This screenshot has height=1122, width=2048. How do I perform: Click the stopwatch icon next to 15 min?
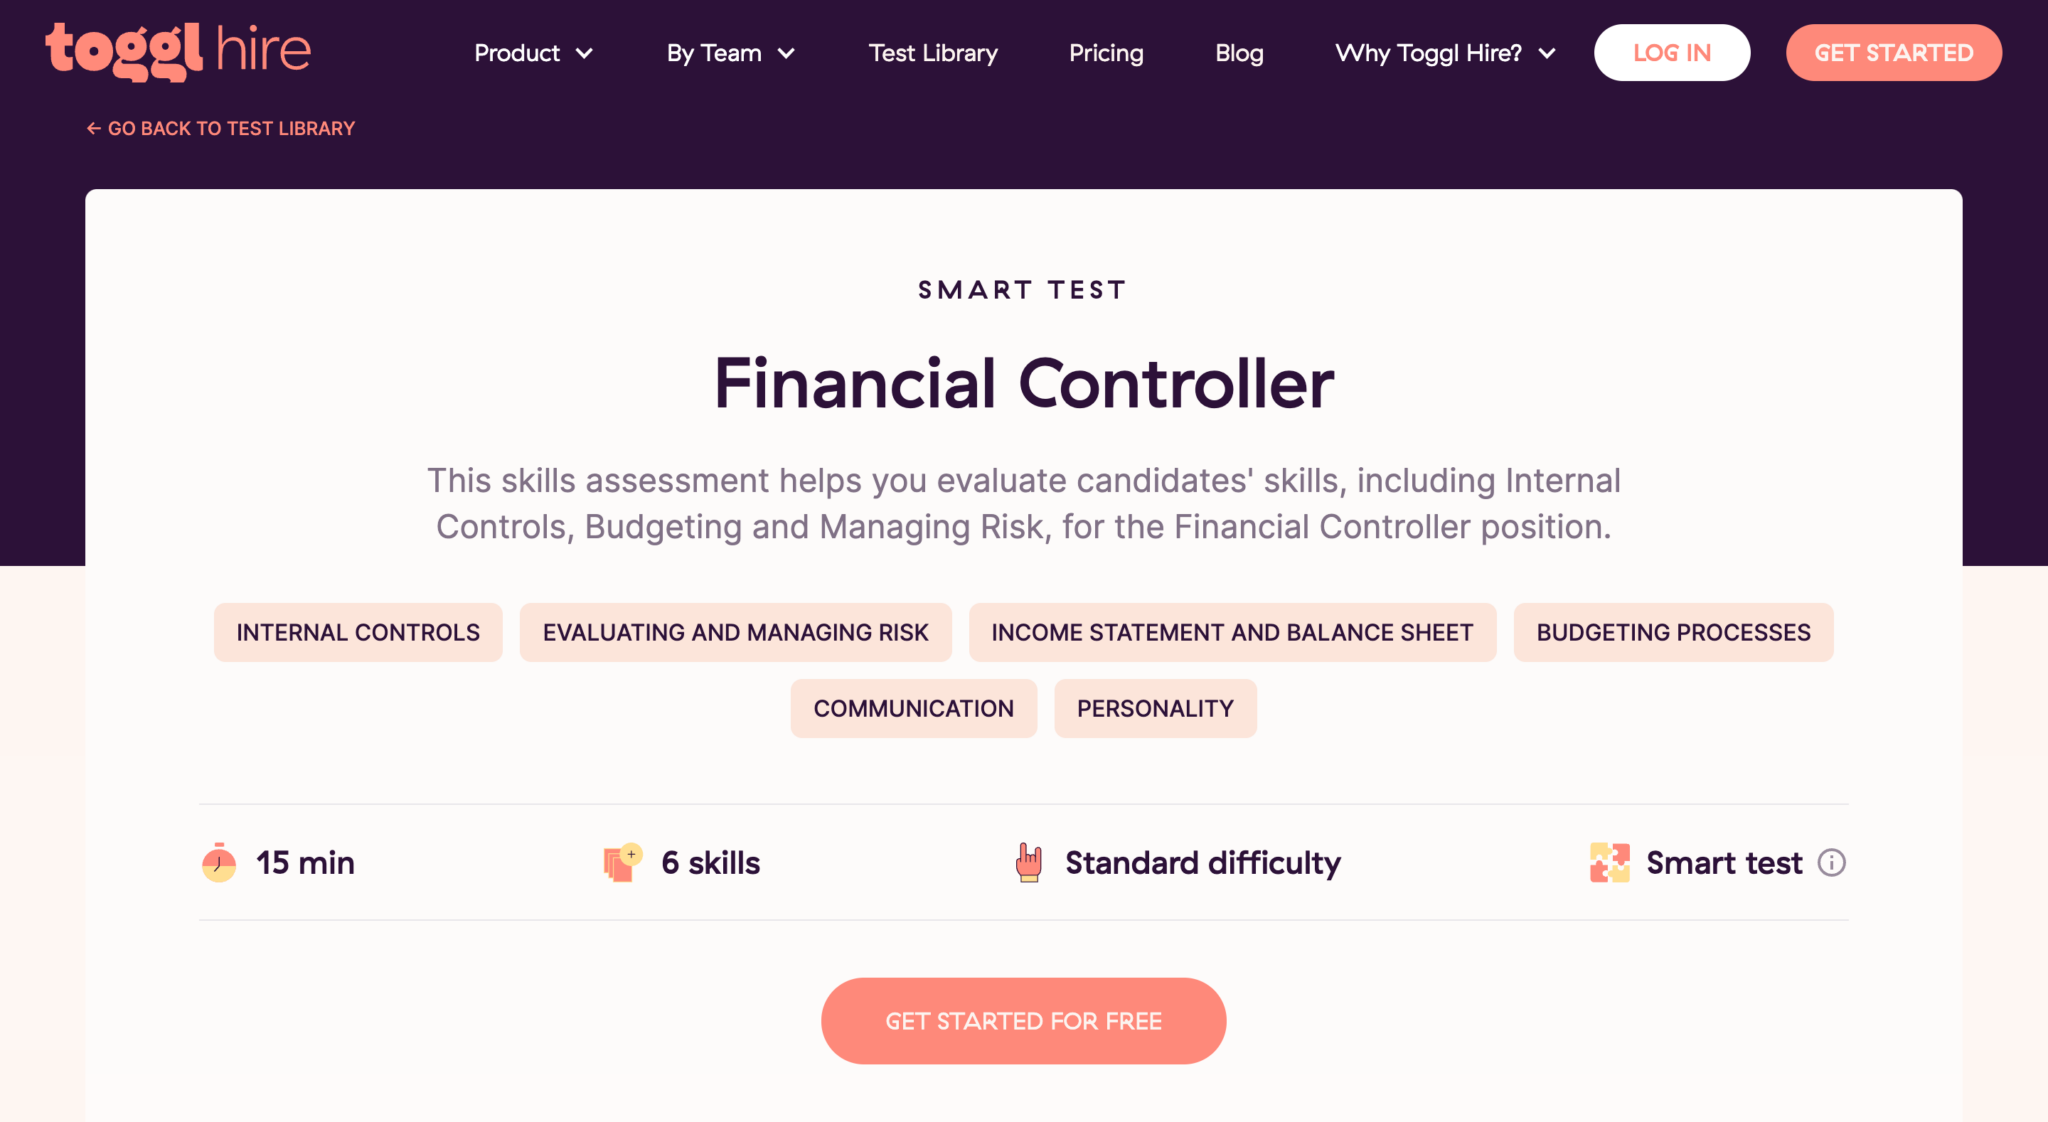point(218,862)
